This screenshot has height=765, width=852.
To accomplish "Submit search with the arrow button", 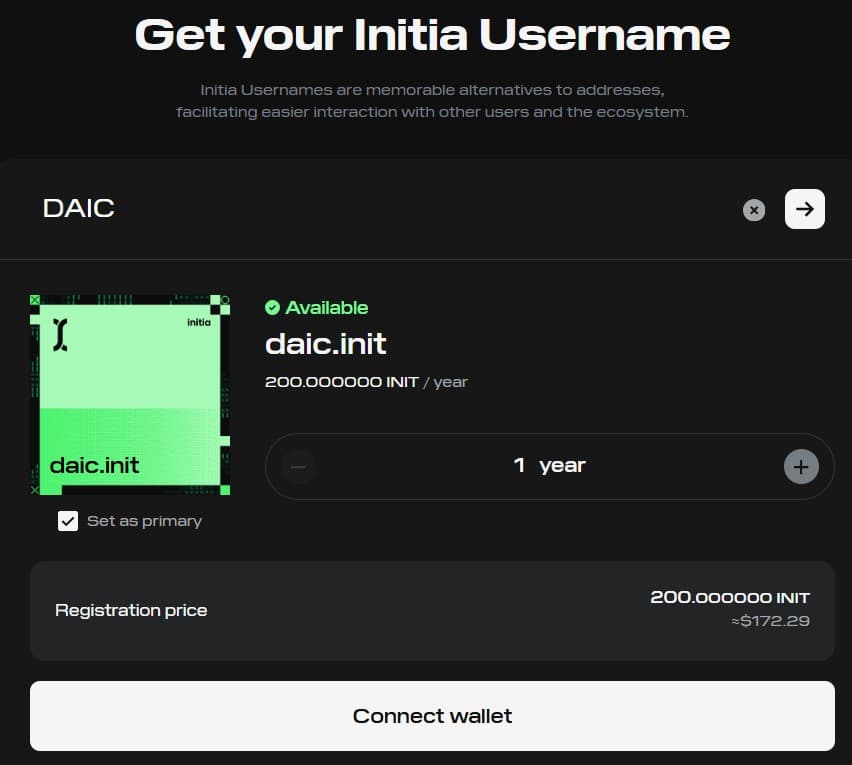I will pyautogui.click(x=804, y=209).
